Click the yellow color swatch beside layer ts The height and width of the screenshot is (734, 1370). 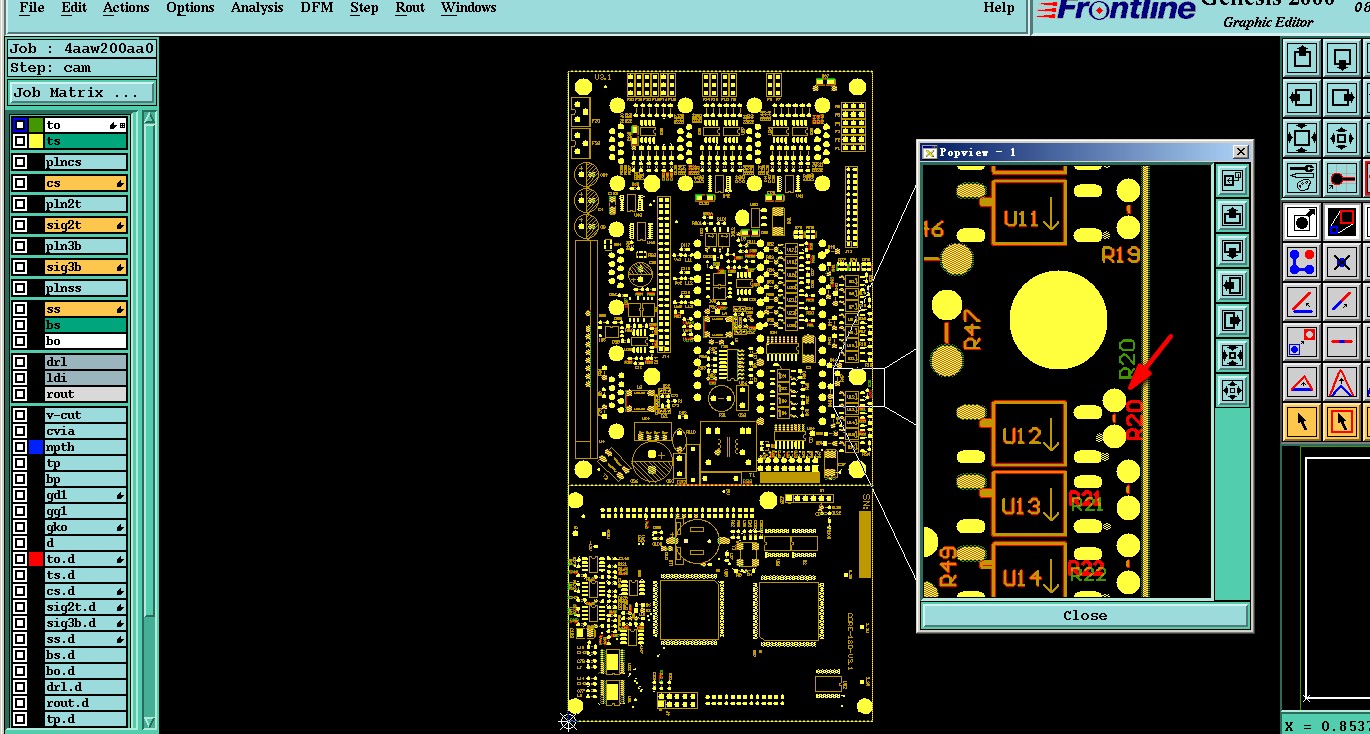[36, 141]
